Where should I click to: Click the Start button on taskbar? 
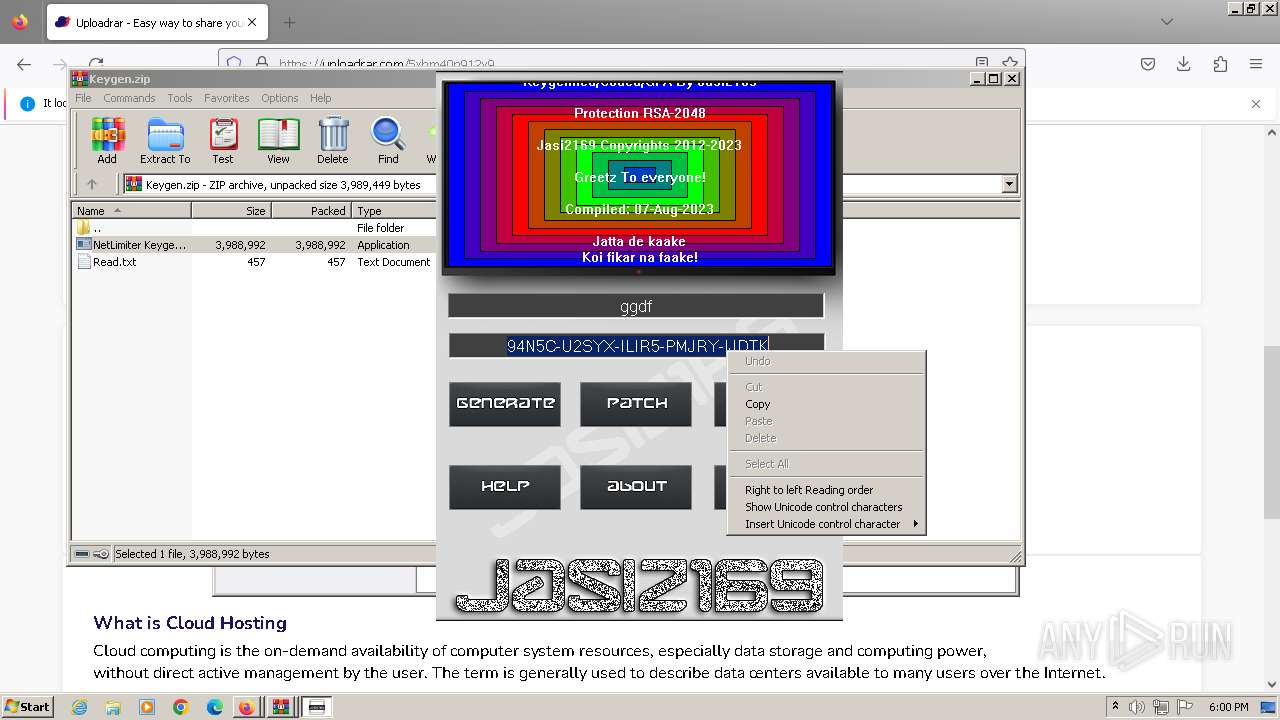click(x=28, y=707)
